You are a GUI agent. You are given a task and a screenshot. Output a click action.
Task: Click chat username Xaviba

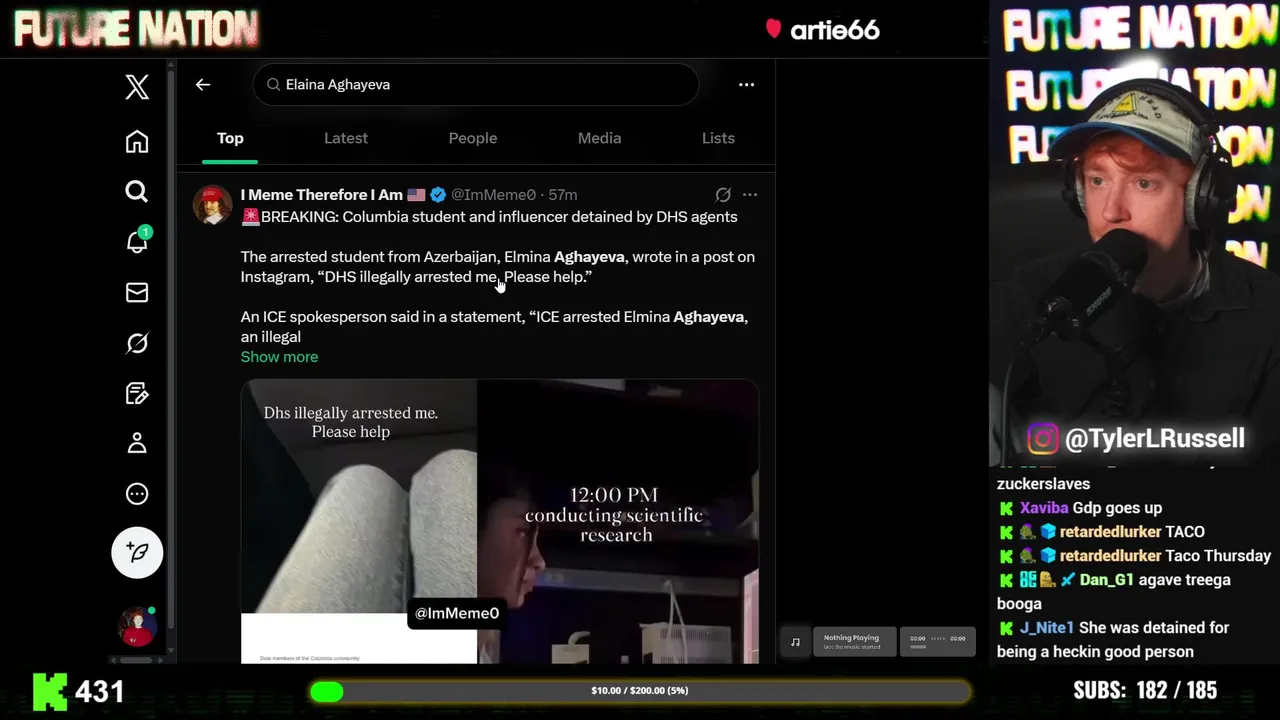click(1044, 508)
